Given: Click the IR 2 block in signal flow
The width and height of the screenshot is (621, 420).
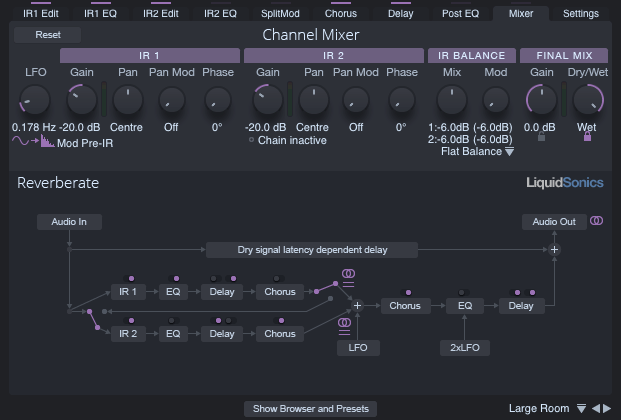Looking at the screenshot, I should point(128,334).
